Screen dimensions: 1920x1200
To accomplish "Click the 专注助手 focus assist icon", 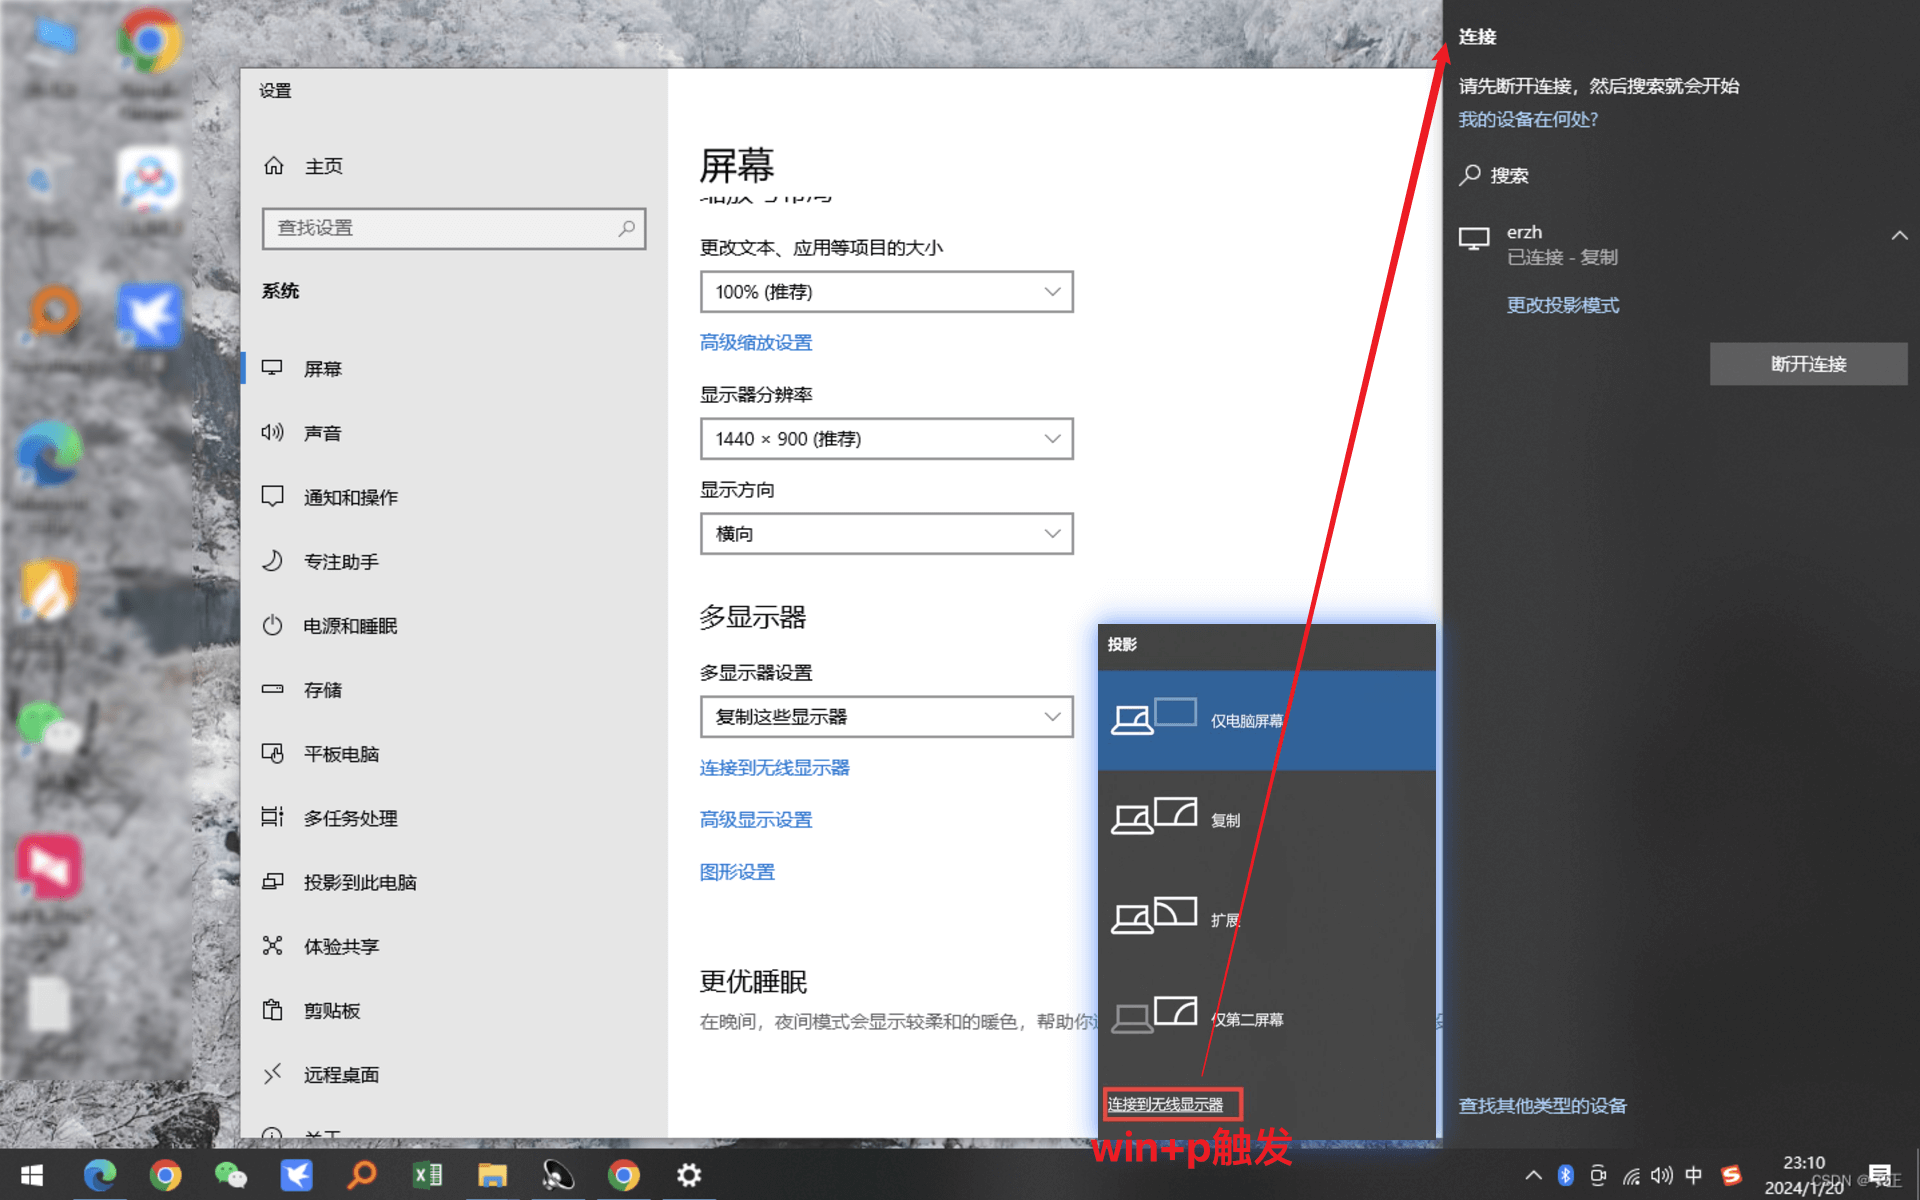I will tap(273, 561).
